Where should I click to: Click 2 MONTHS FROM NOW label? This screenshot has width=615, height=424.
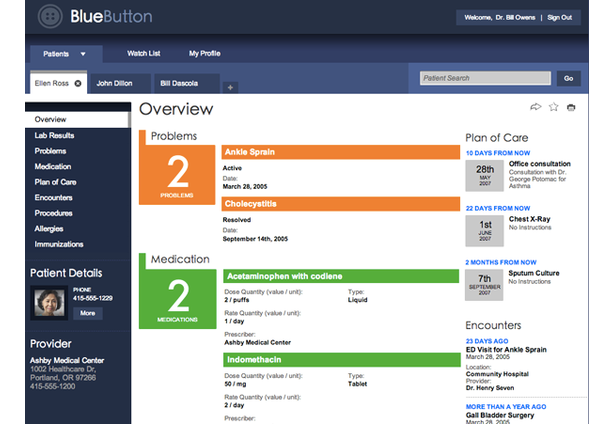click(x=501, y=262)
